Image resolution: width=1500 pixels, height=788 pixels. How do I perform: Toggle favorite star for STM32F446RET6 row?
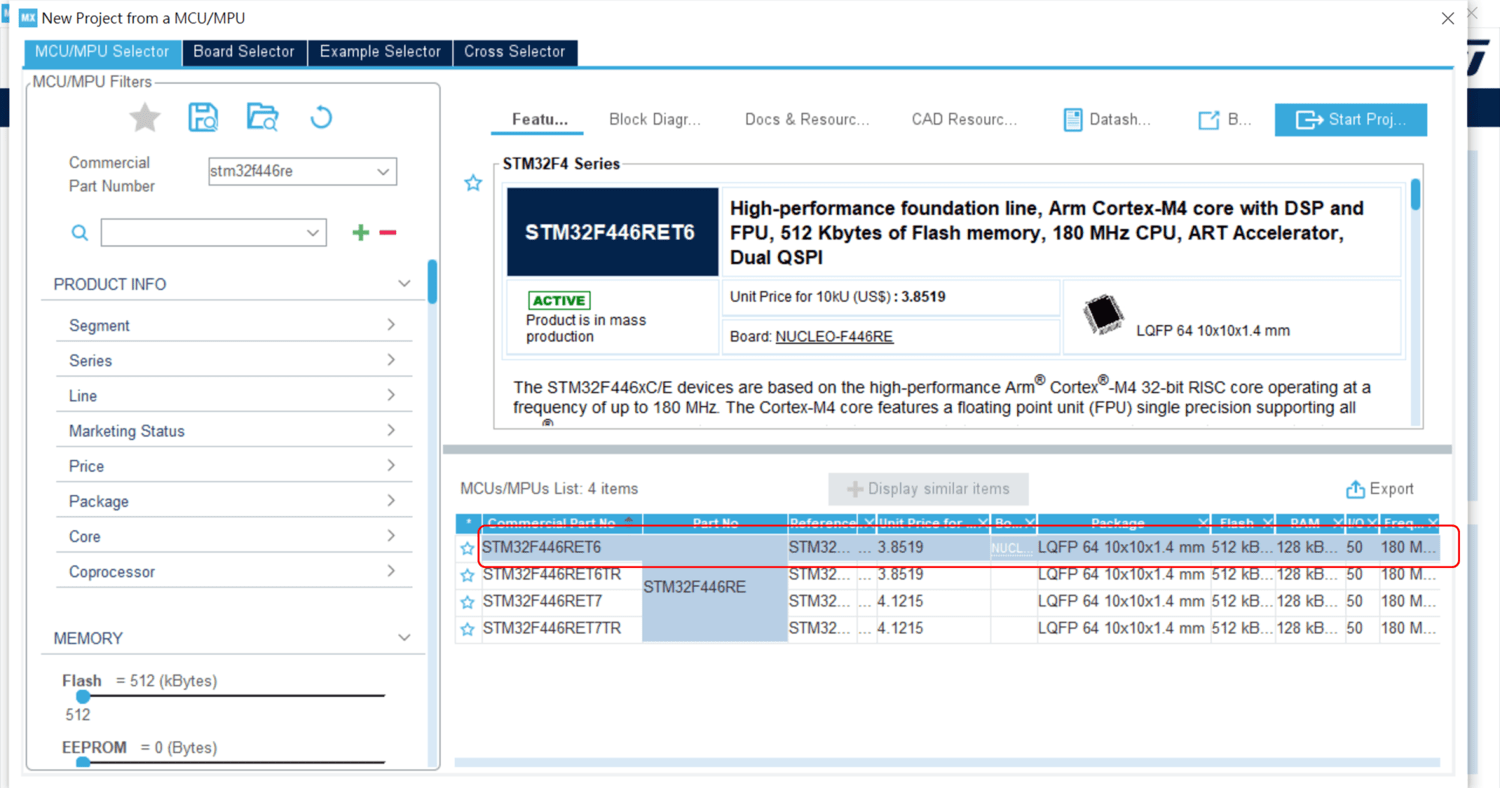[x=467, y=548]
